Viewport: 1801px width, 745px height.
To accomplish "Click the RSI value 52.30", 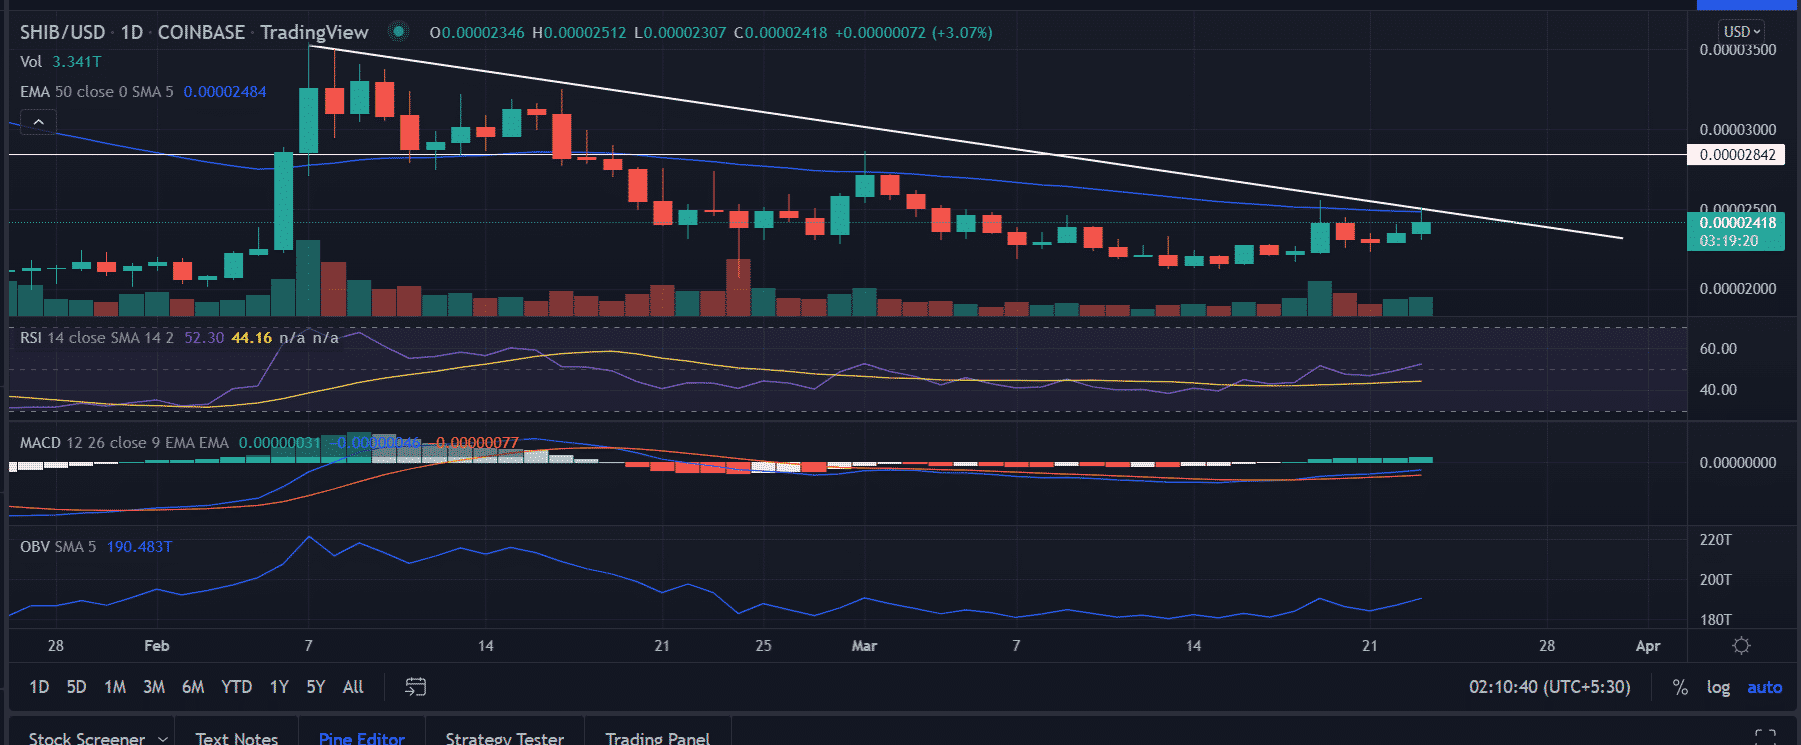I will tap(204, 338).
